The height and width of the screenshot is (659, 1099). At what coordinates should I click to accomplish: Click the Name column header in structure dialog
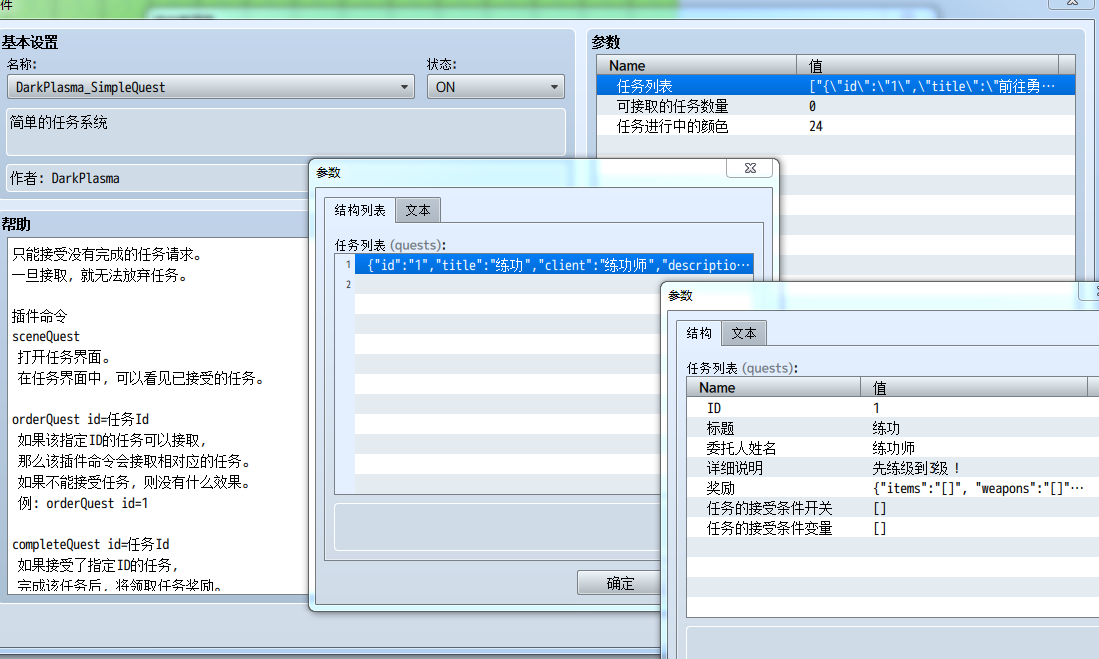coord(774,388)
